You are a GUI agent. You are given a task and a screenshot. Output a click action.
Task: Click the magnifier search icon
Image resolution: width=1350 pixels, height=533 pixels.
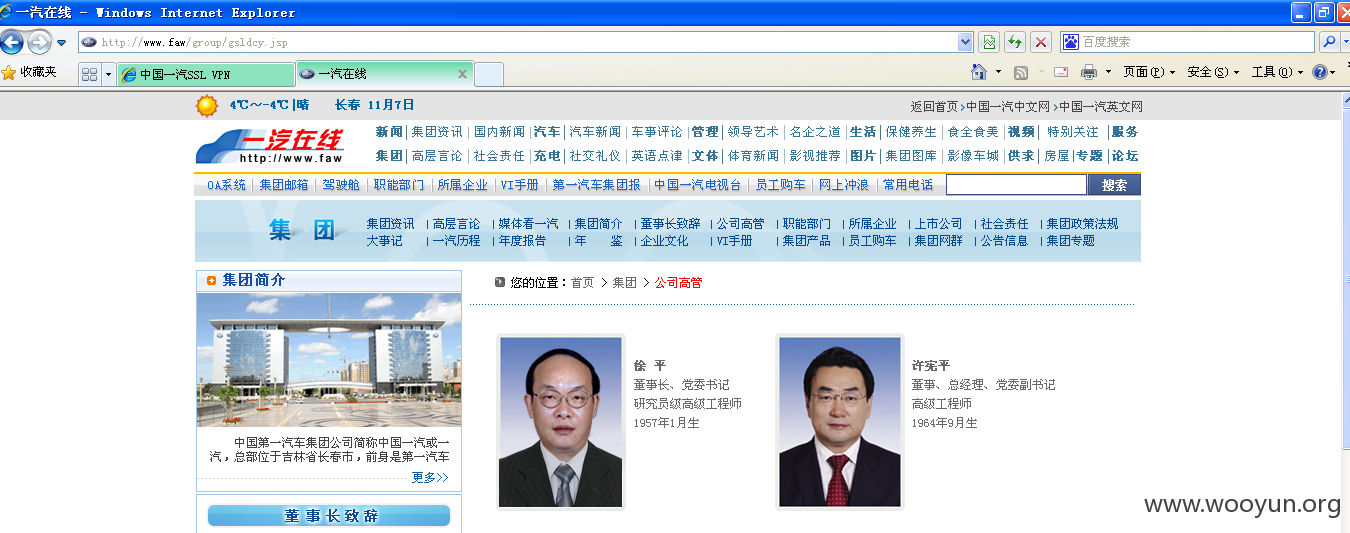click(x=1328, y=42)
